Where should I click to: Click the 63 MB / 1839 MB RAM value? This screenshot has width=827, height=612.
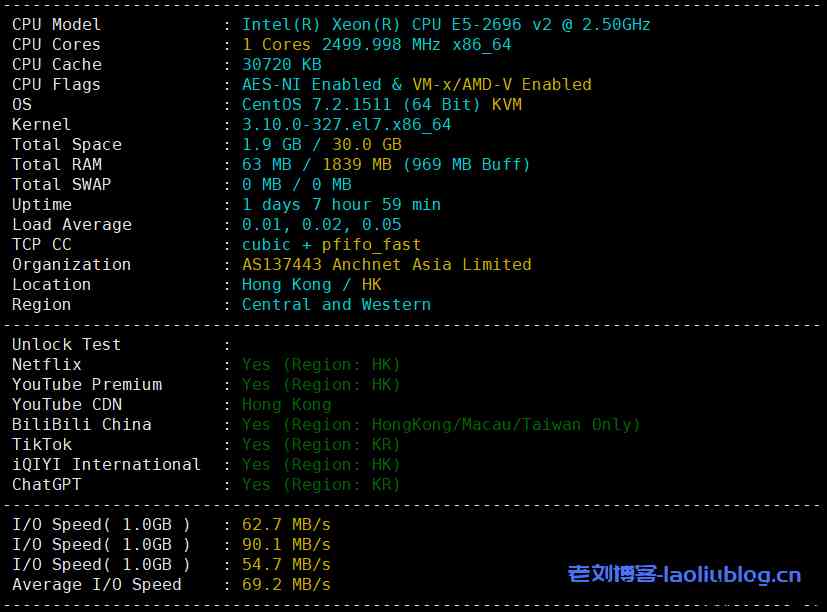pyautogui.click(x=386, y=165)
